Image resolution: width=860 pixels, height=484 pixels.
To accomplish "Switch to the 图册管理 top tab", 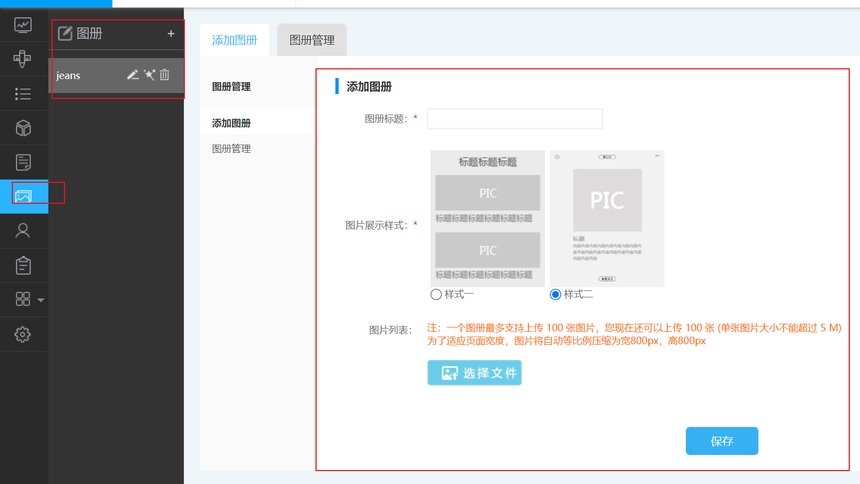I will 312,40.
